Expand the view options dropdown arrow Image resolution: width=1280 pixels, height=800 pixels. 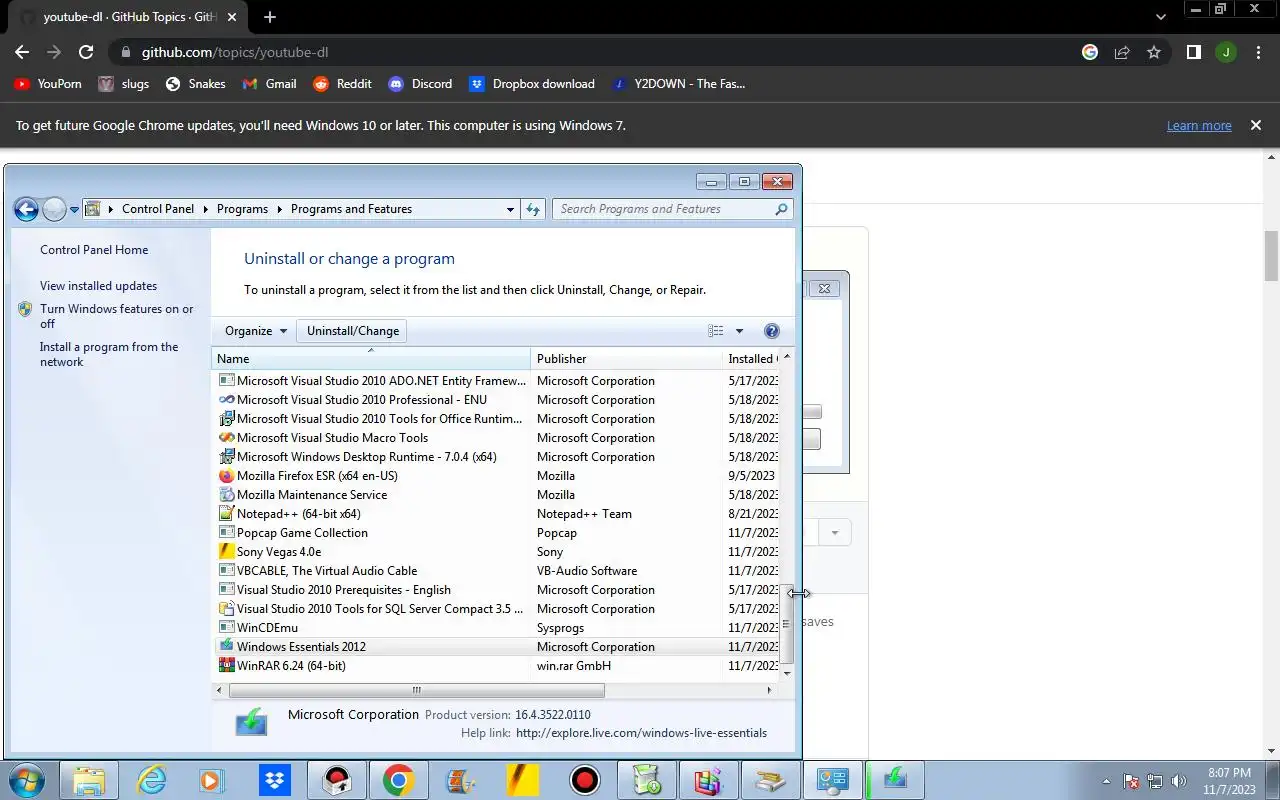(739, 331)
